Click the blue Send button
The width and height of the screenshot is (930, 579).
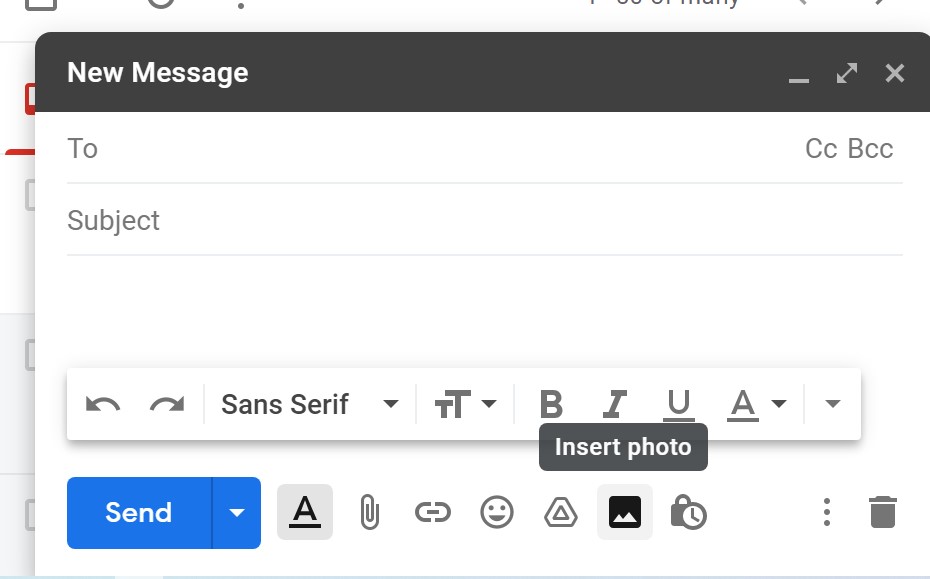point(139,513)
